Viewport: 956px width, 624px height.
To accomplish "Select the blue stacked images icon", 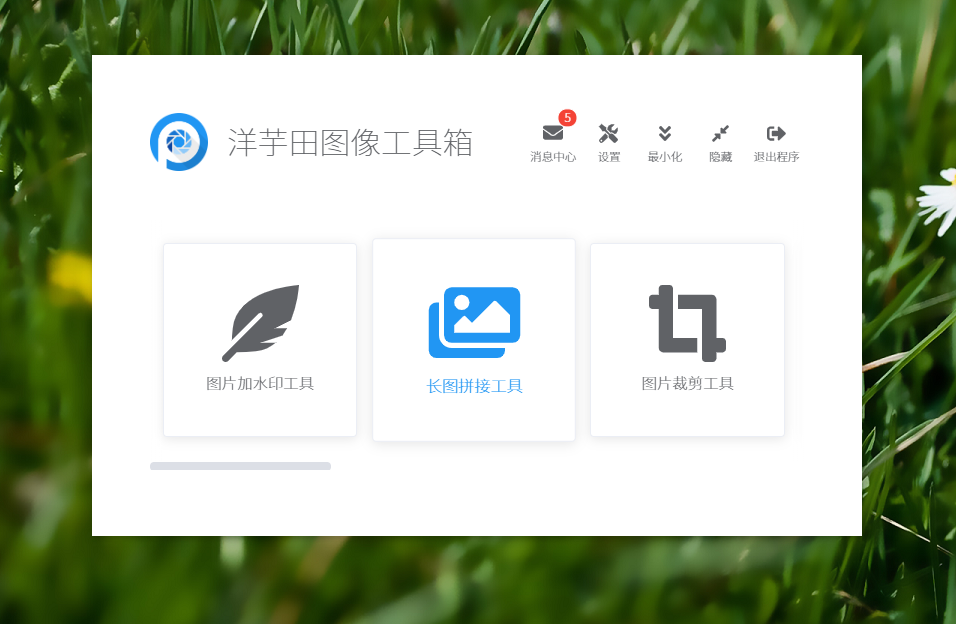I will 474,322.
